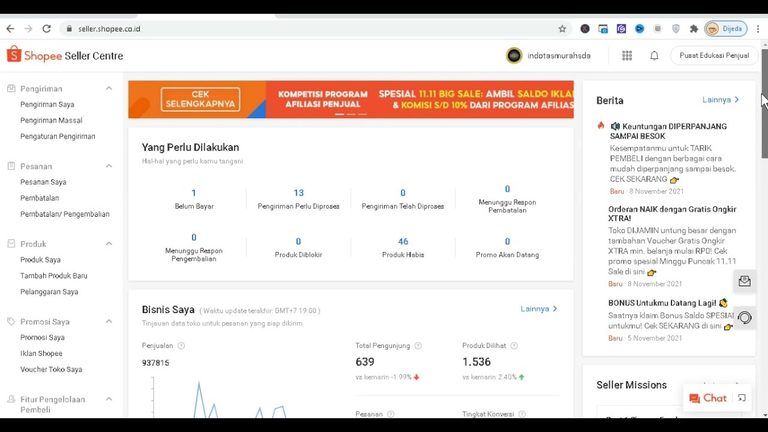The height and width of the screenshot is (432, 768).
Task: Click the page vertical scrollbar
Action: pos(765,103)
